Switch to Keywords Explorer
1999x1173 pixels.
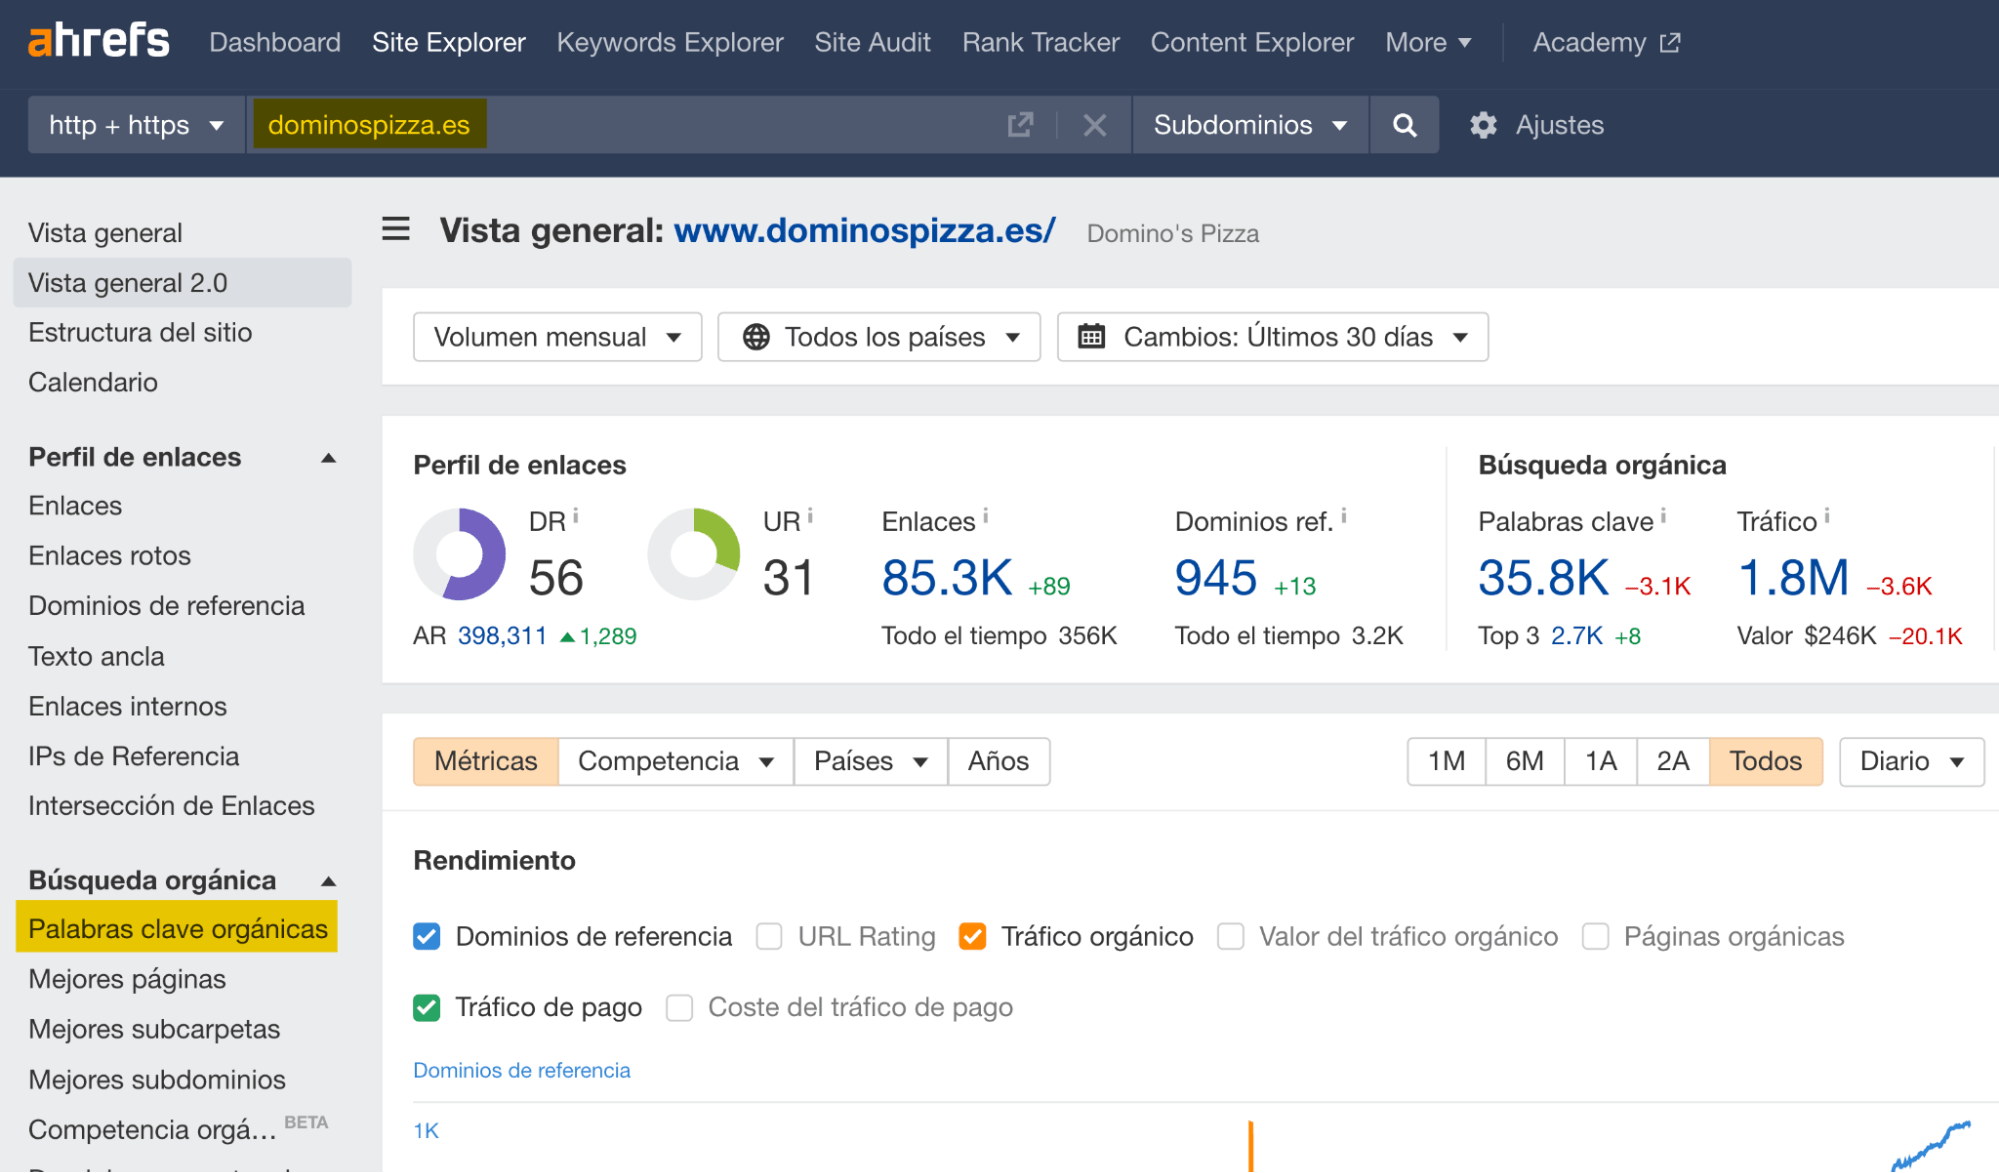pos(669,42)
